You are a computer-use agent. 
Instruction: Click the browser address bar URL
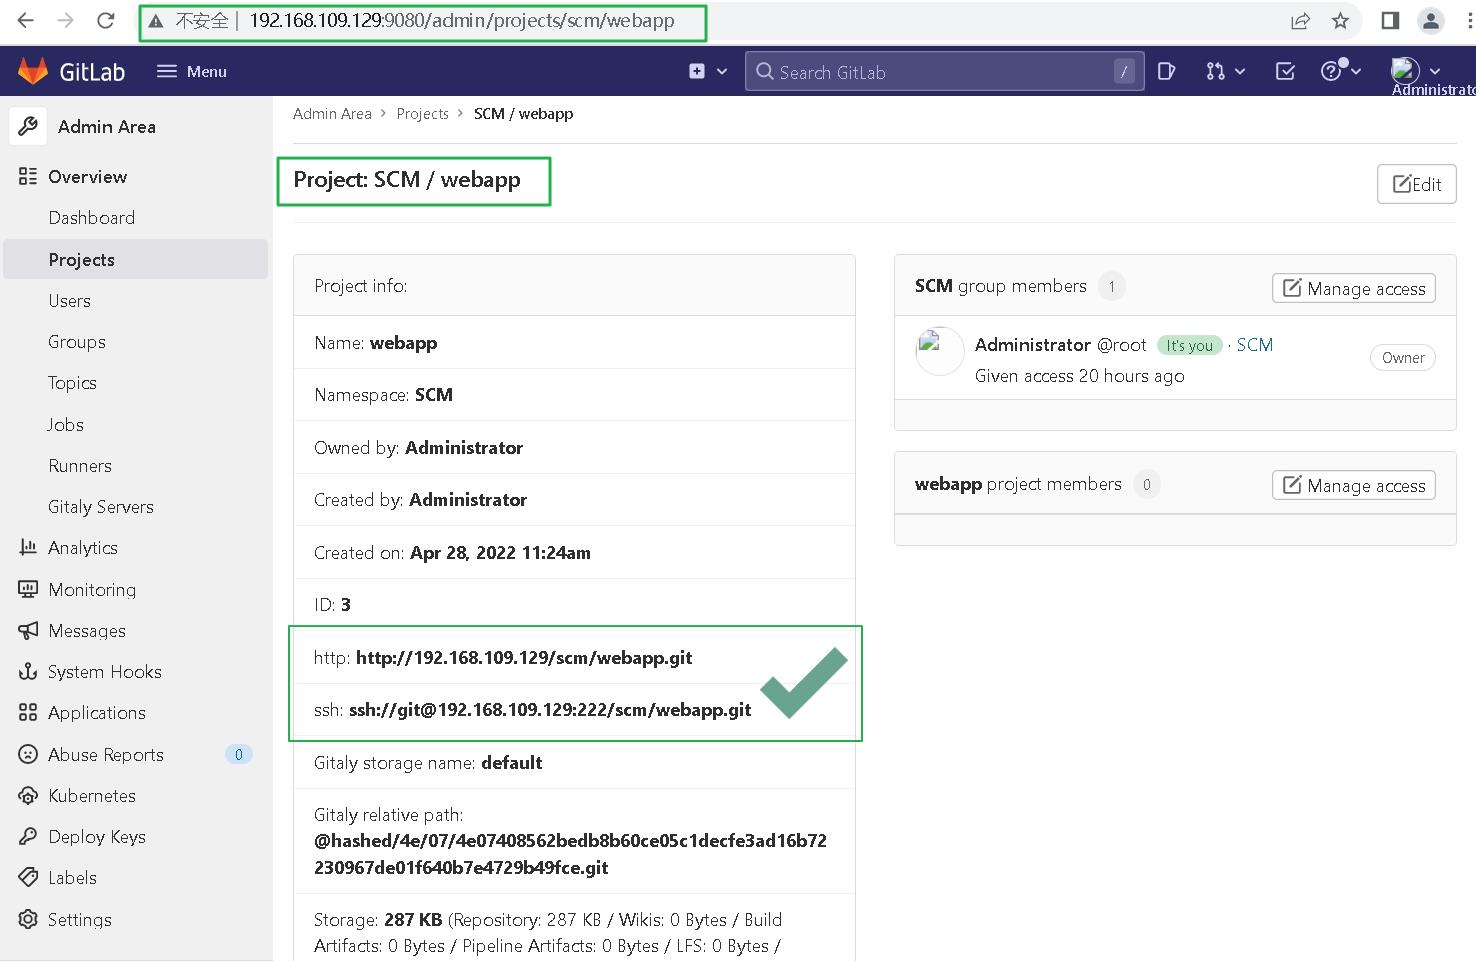click(x=461, y=21)
